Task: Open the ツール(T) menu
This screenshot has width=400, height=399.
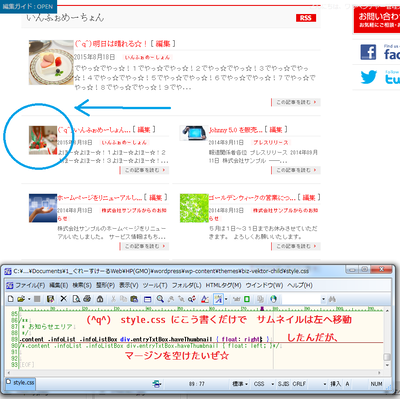Action: coord(155,285)
